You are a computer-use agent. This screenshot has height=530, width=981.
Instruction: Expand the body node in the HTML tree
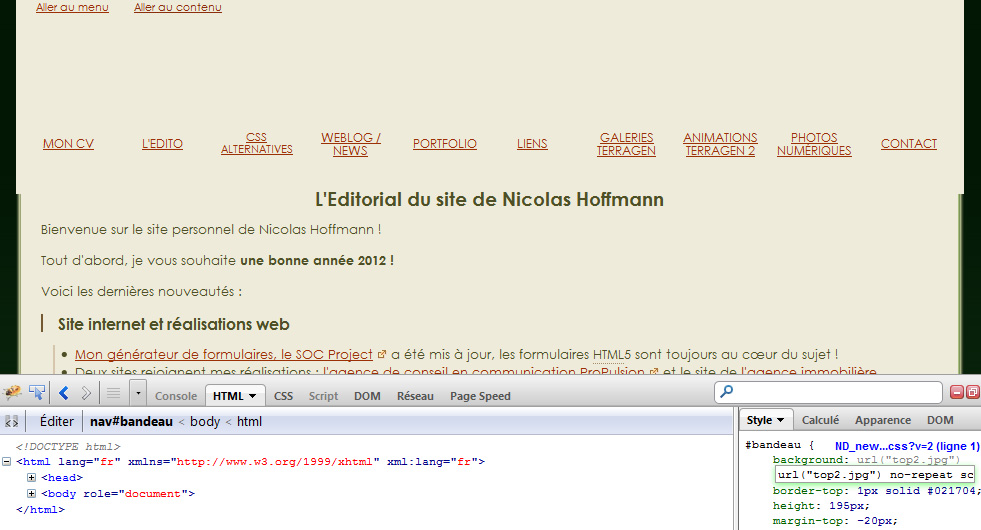coord(31,494)
